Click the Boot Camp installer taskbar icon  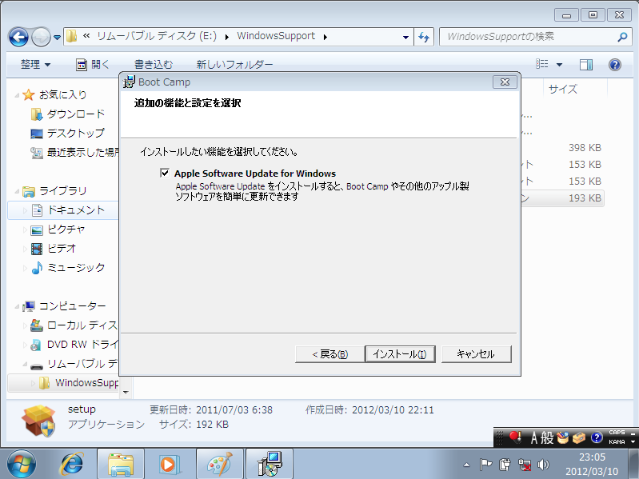point(269,464)
